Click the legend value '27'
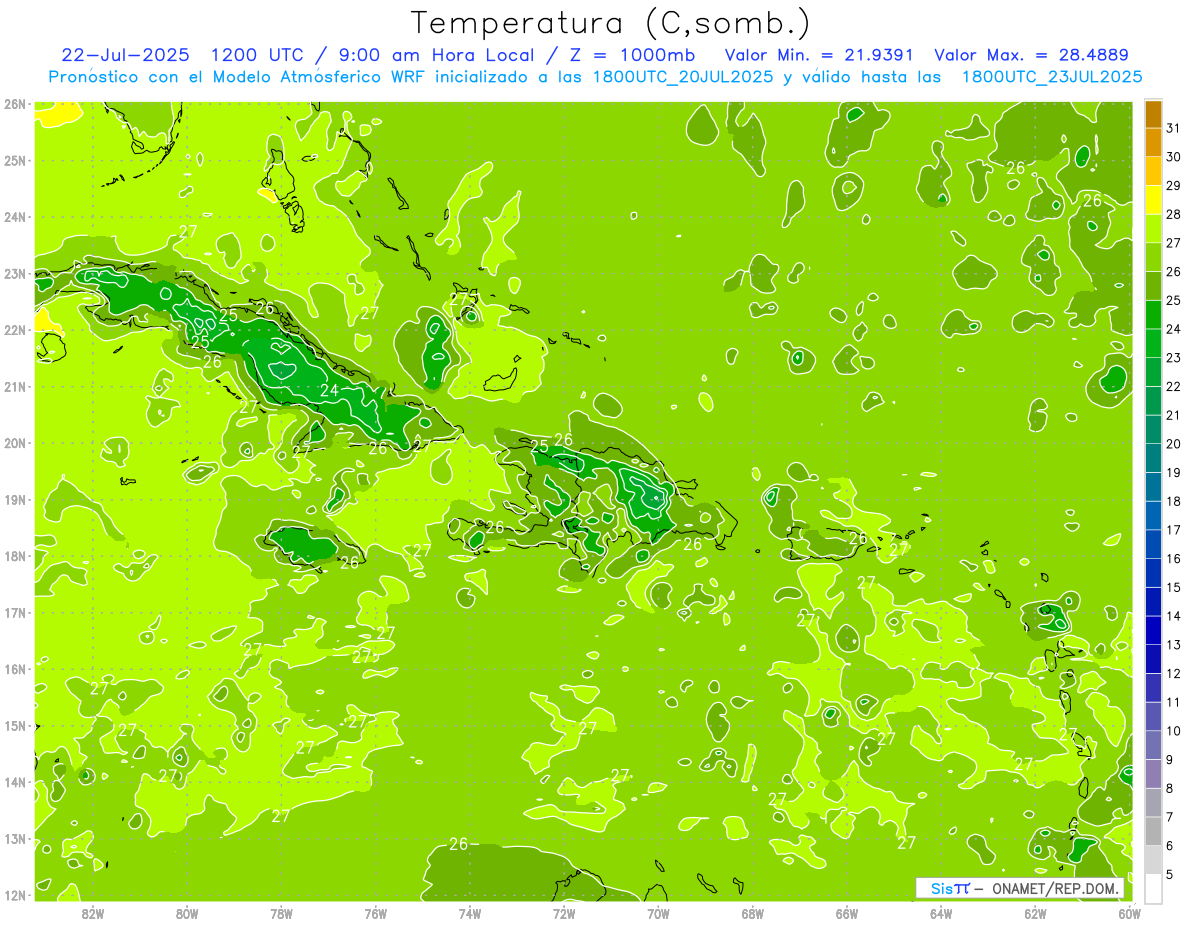The width and height of the screenshot is (1200, 927). click(x=1174, y=243)
